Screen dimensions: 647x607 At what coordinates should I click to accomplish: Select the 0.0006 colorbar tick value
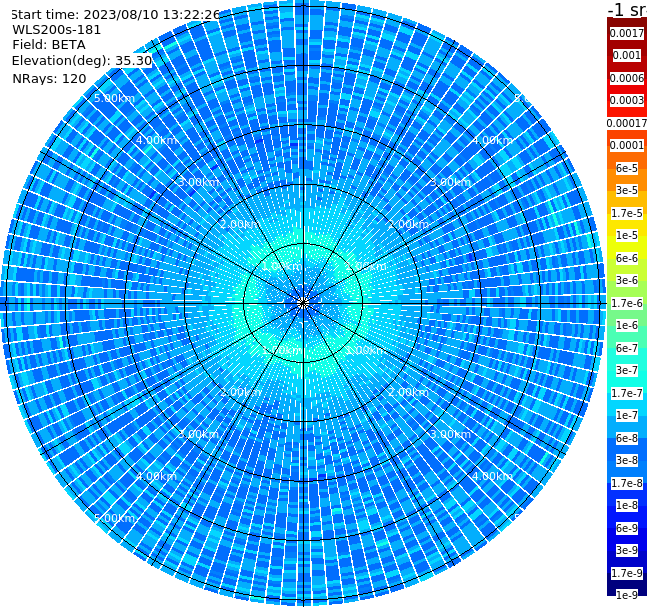pos(627,78)
